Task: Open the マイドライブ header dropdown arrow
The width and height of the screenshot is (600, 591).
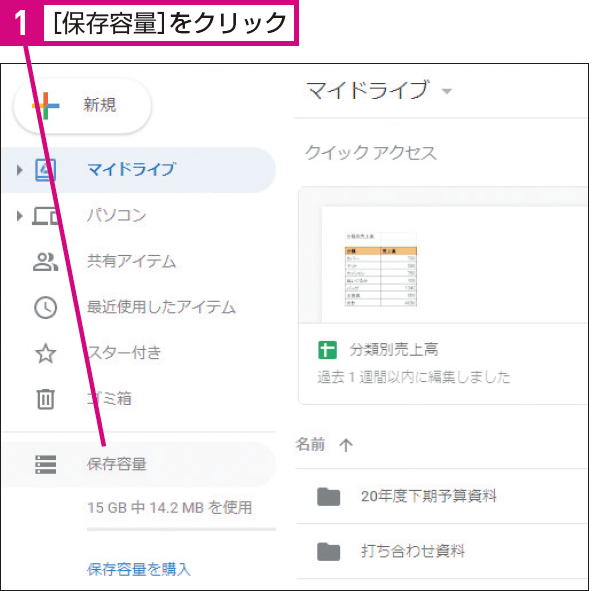Action: pos(447,91)
